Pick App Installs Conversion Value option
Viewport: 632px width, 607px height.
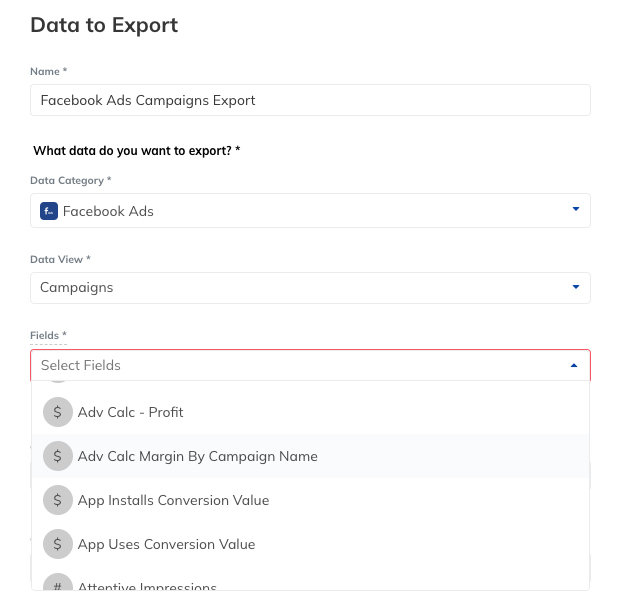pyautogui.click(x=310, y=500)
